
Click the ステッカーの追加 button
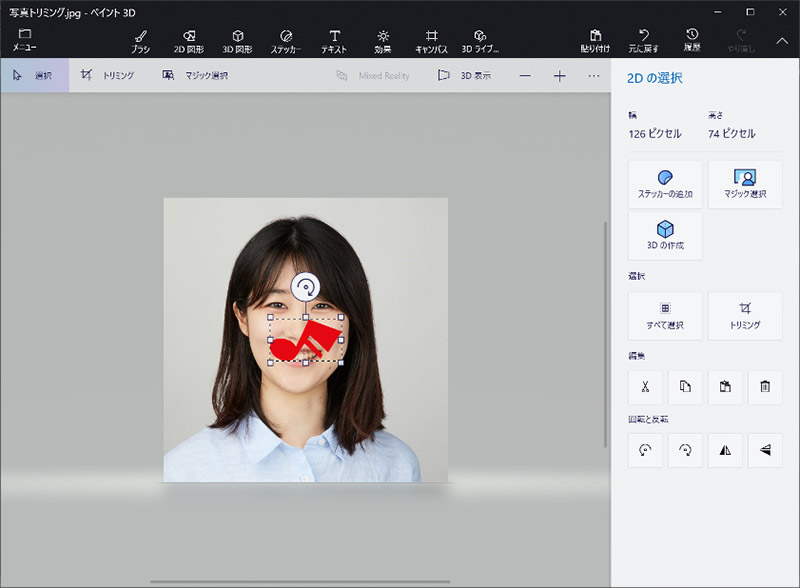coord(665,184)
